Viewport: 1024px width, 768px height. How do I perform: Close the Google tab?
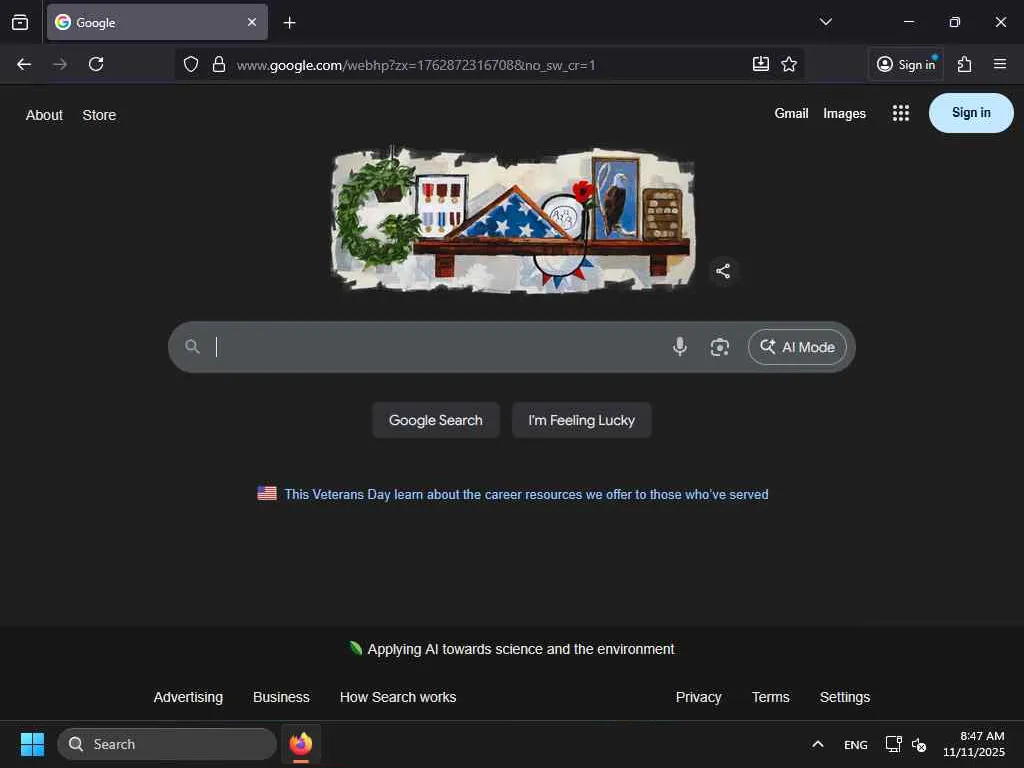click(x=252, y=22)
